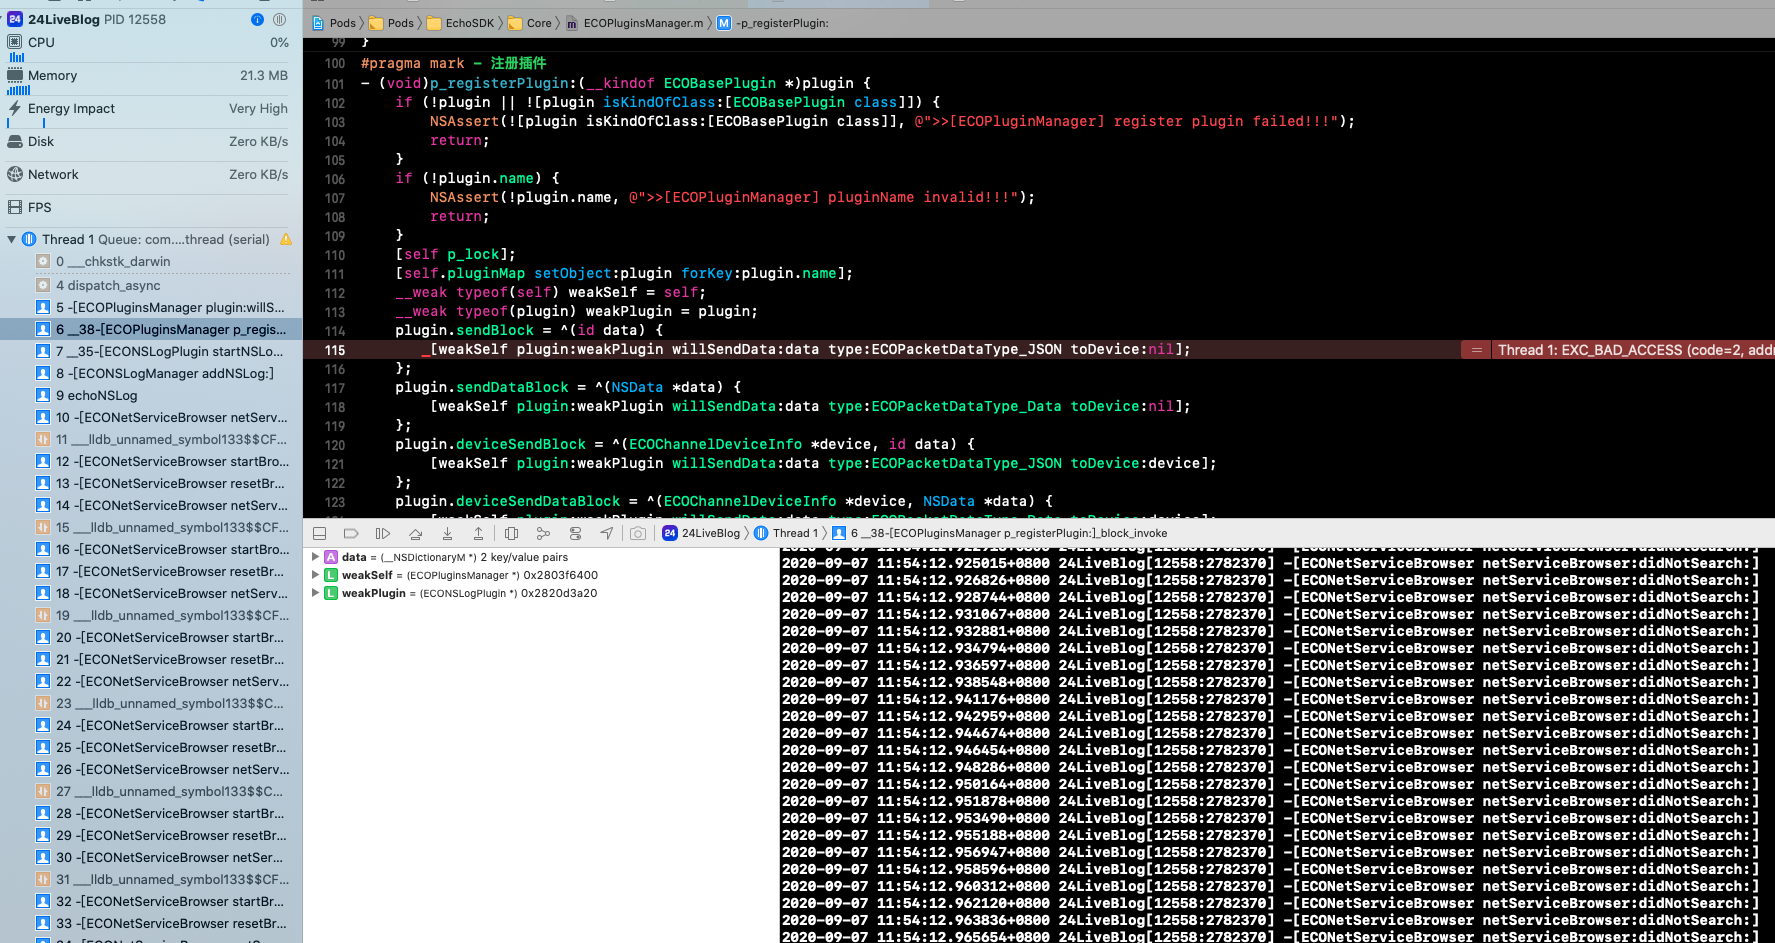
Task: Click the process view options icon
Action: pos(280,19)
